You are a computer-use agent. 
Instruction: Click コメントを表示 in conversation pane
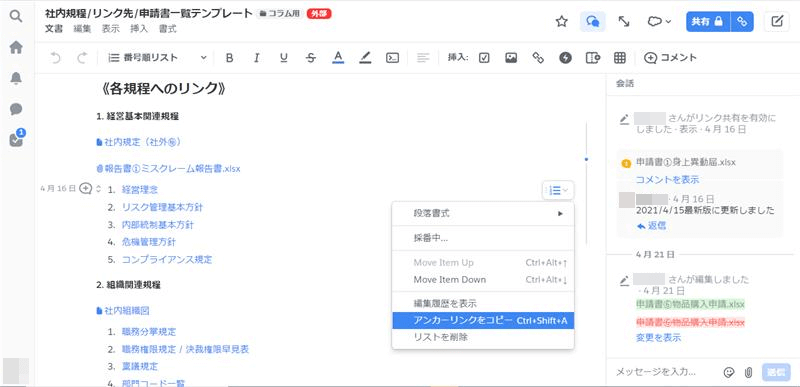click(667, 179)
